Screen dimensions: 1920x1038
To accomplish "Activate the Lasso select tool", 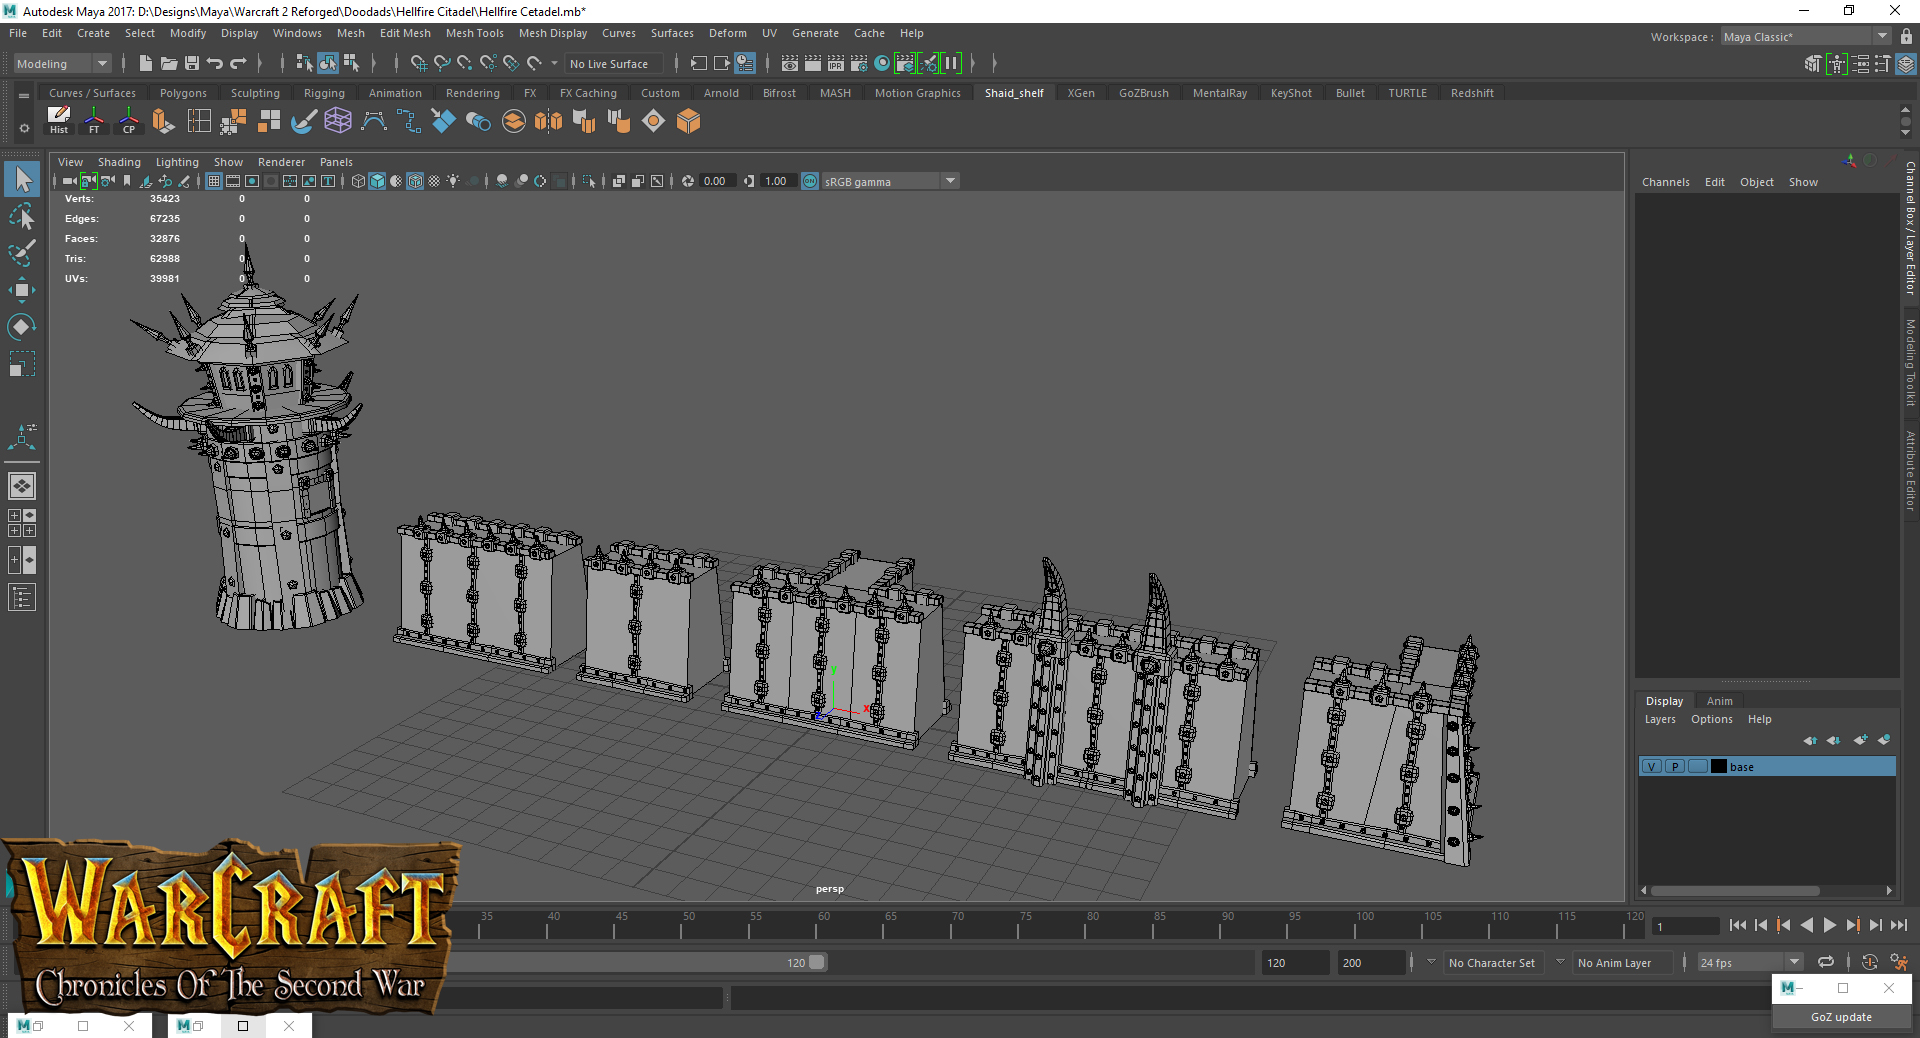I will [x=22, y=217].
